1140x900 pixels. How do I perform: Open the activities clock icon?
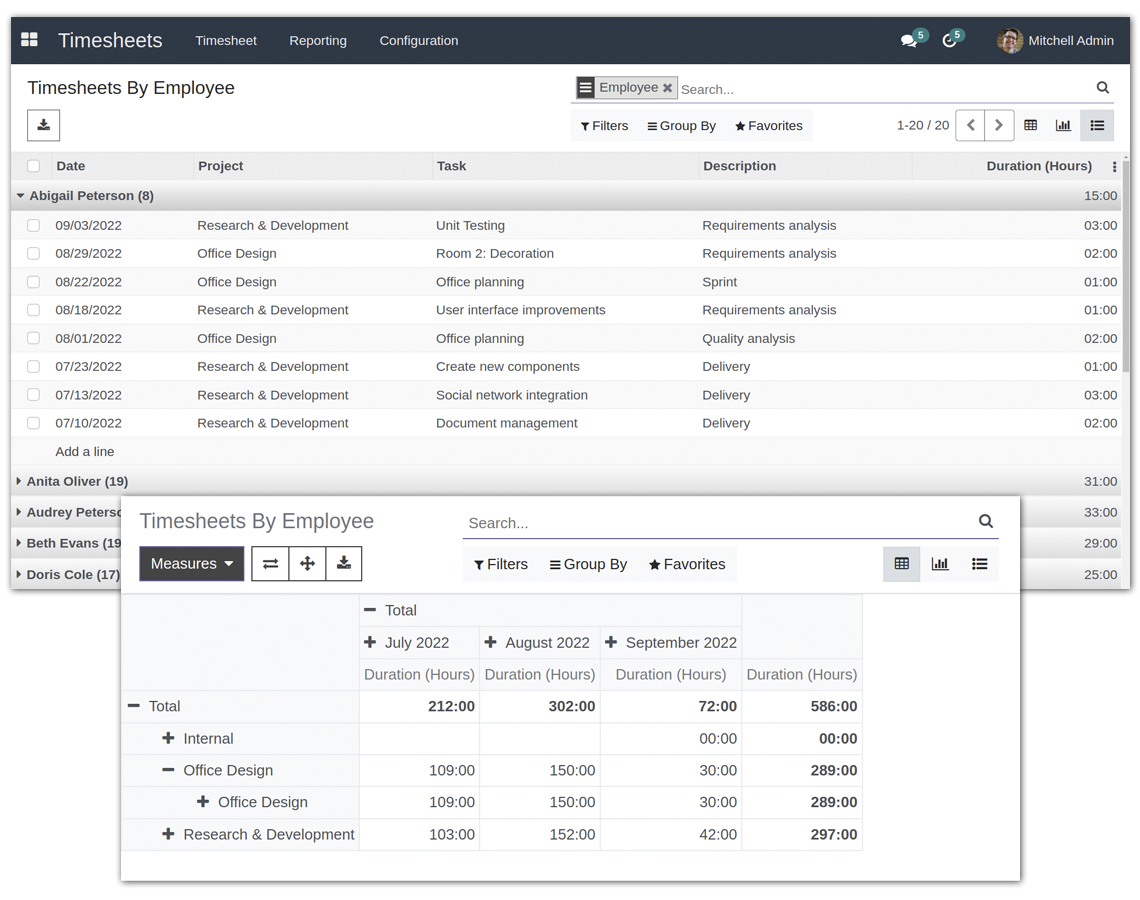[x=950, y=41]
